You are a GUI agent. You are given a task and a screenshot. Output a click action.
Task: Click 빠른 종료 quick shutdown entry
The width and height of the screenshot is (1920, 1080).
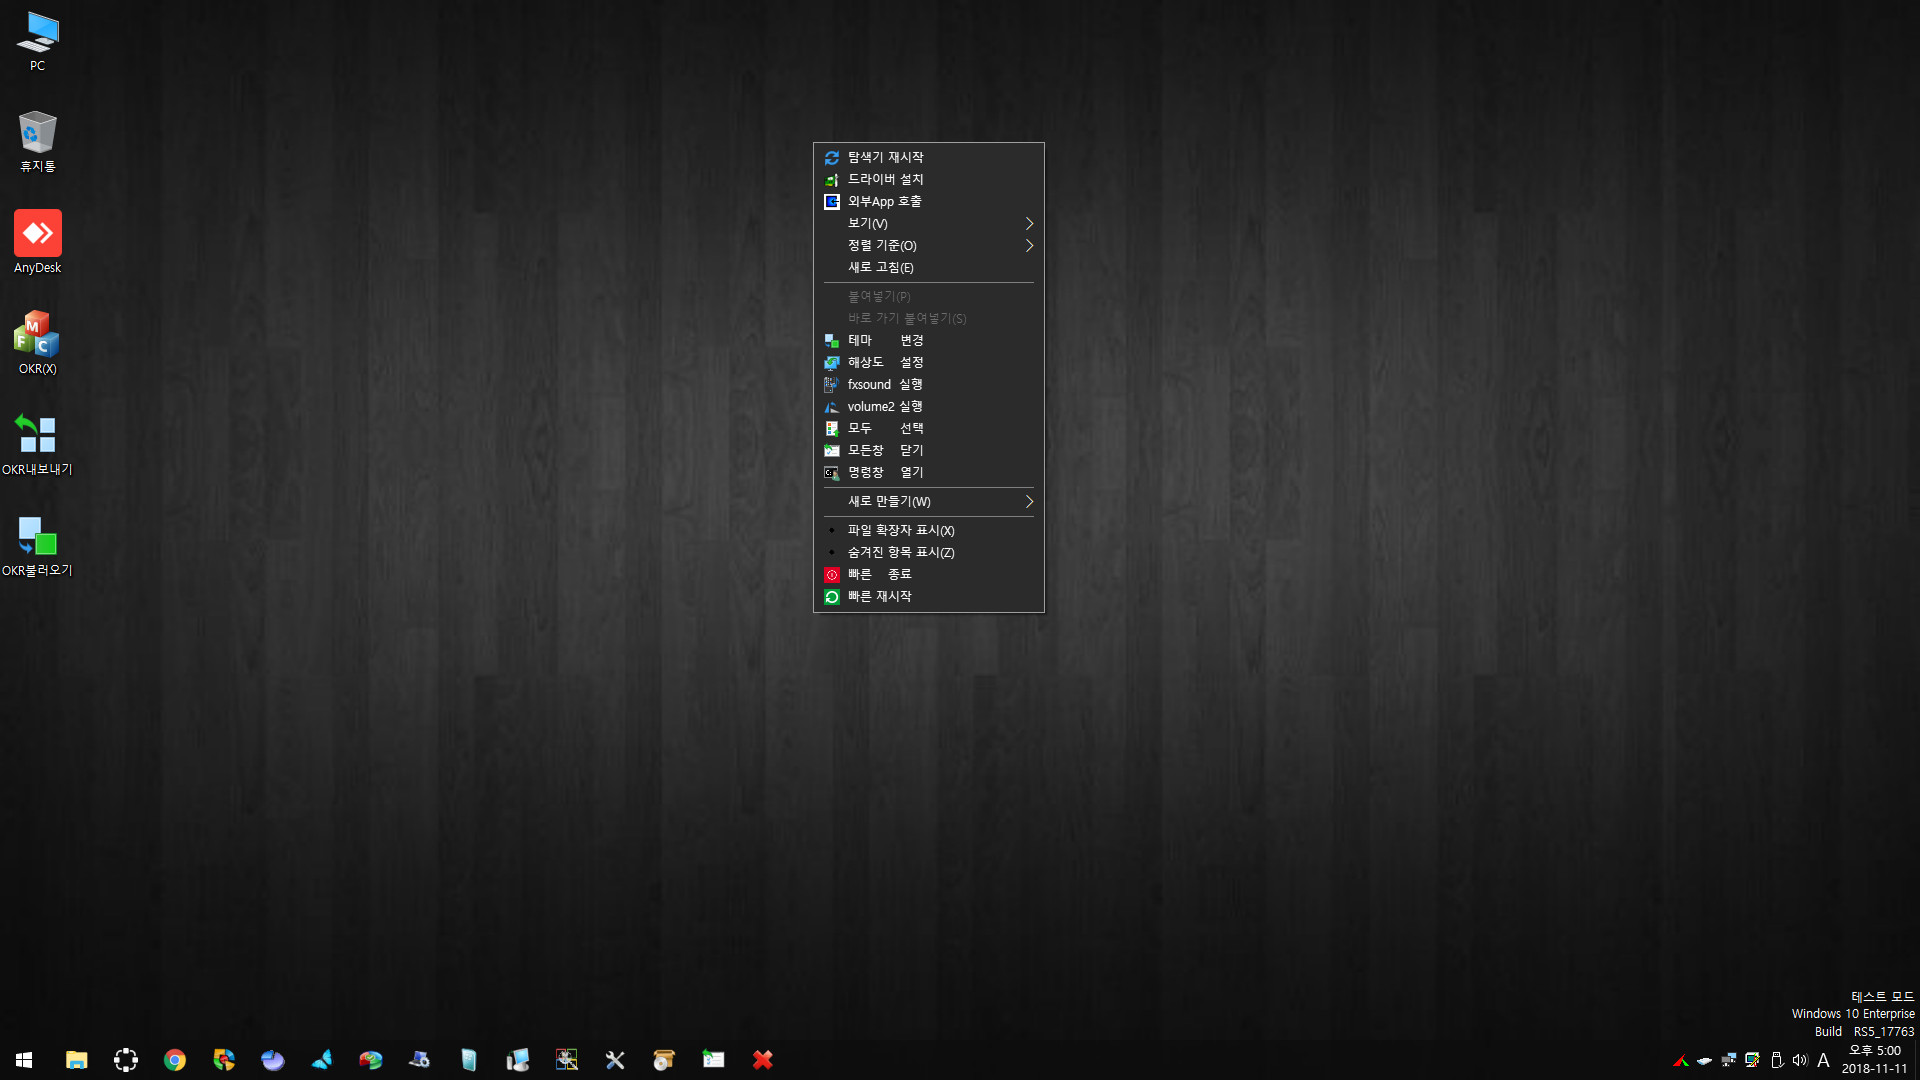[929, 575]
